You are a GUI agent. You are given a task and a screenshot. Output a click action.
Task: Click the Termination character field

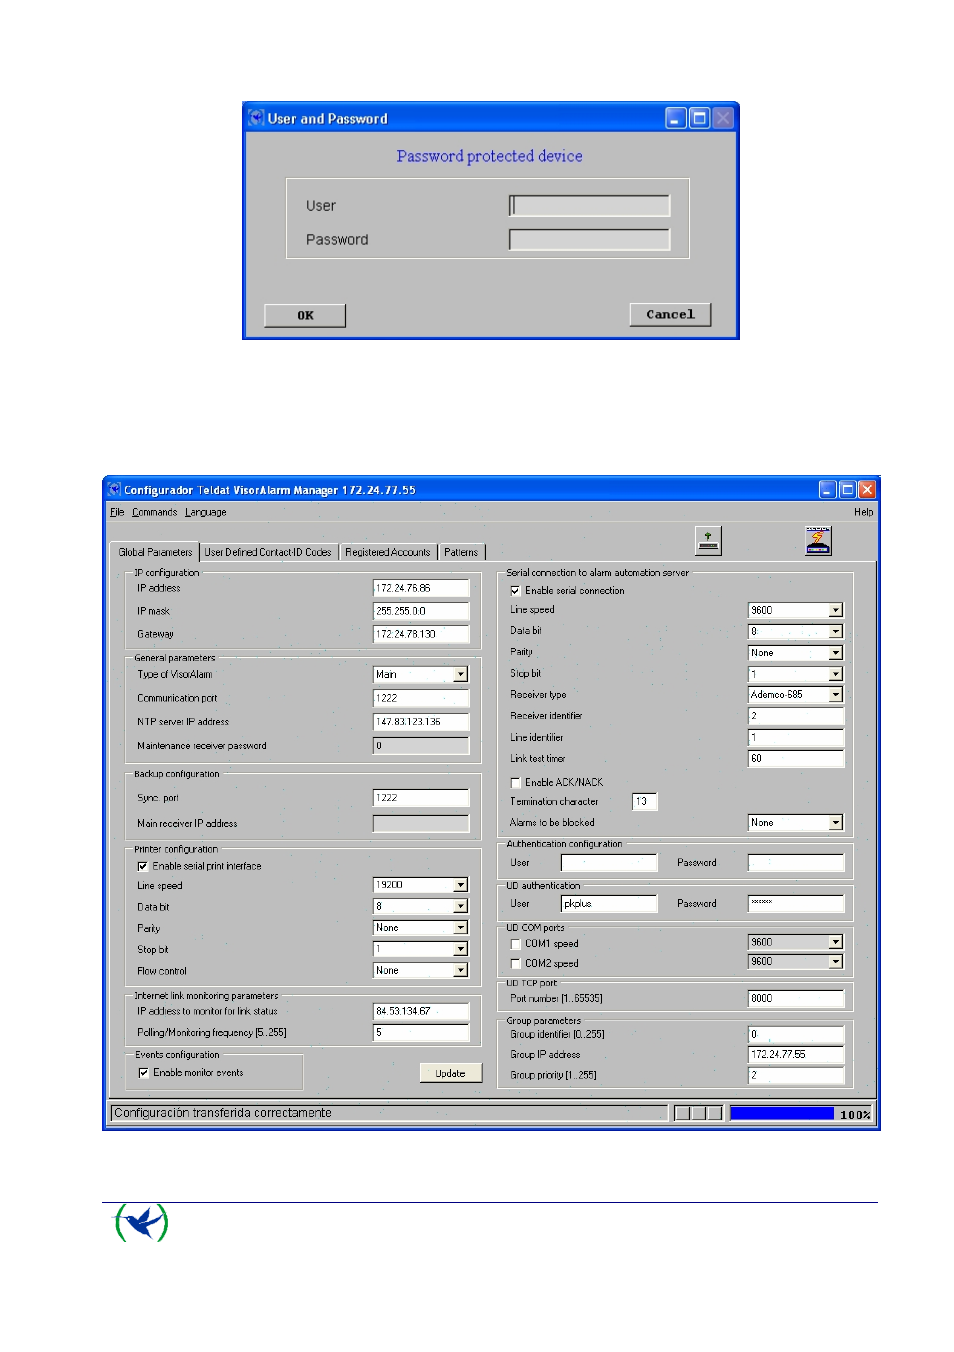pos(645,802)
